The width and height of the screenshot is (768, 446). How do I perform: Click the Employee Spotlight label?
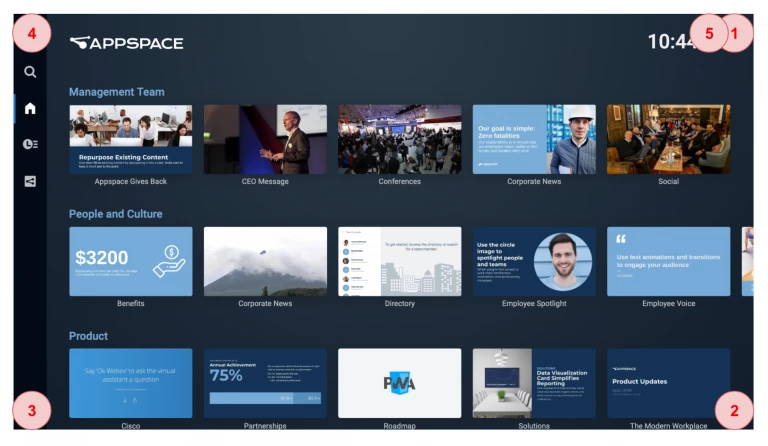point(534,304)
